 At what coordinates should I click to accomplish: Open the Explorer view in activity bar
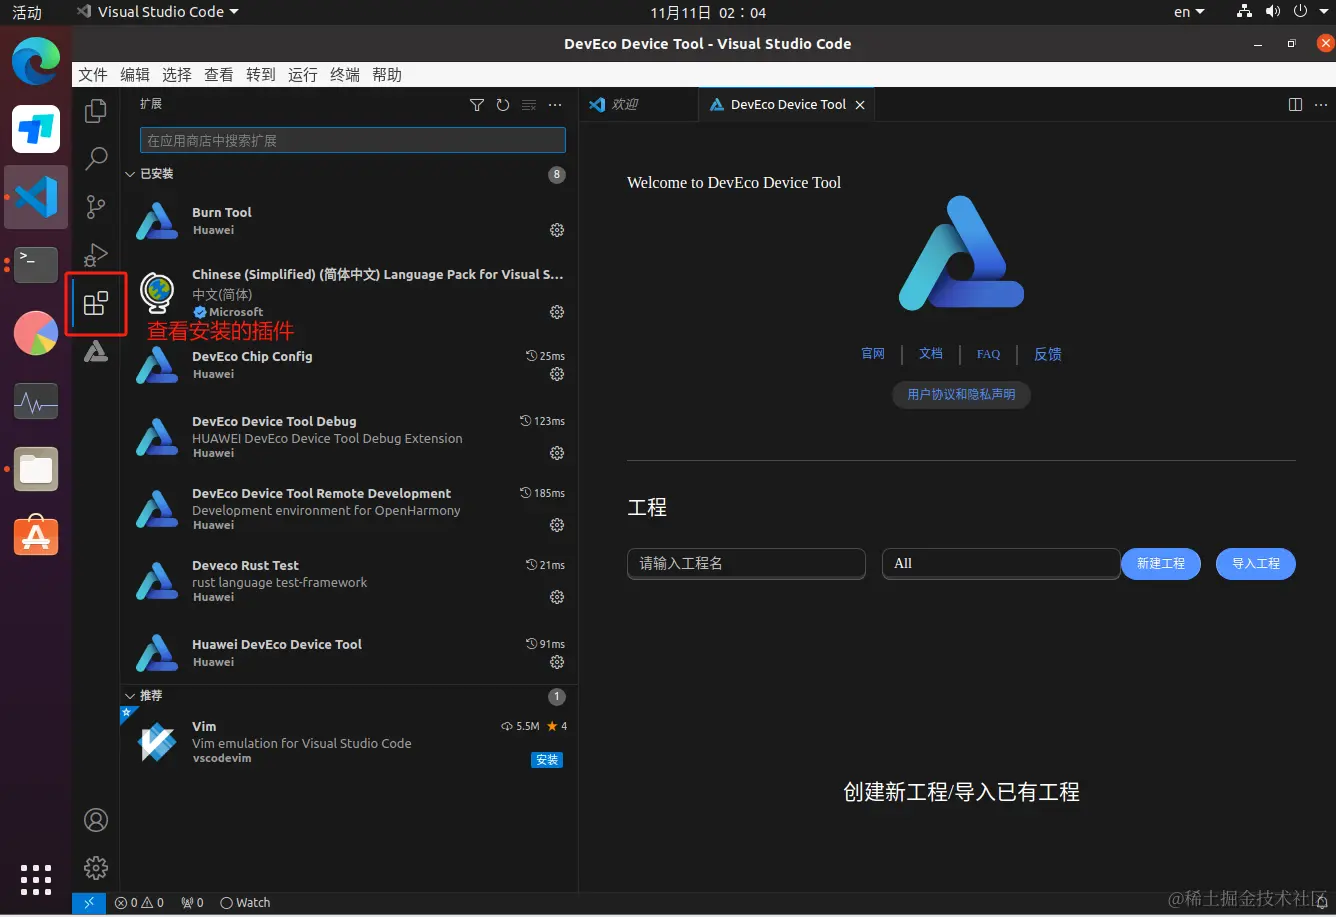tap(96, 111)
